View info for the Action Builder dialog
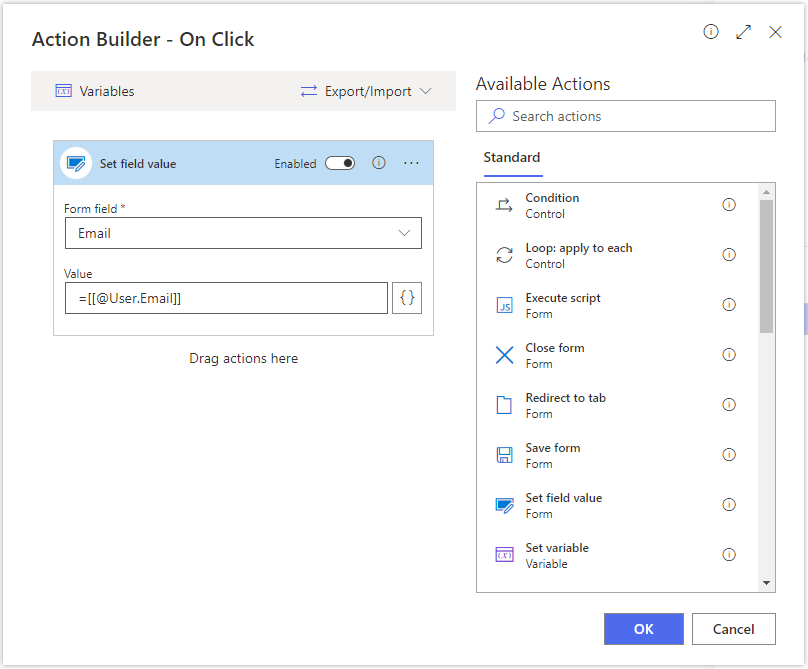The width and height of the screenshot is (808, 669). click(710, 32)
